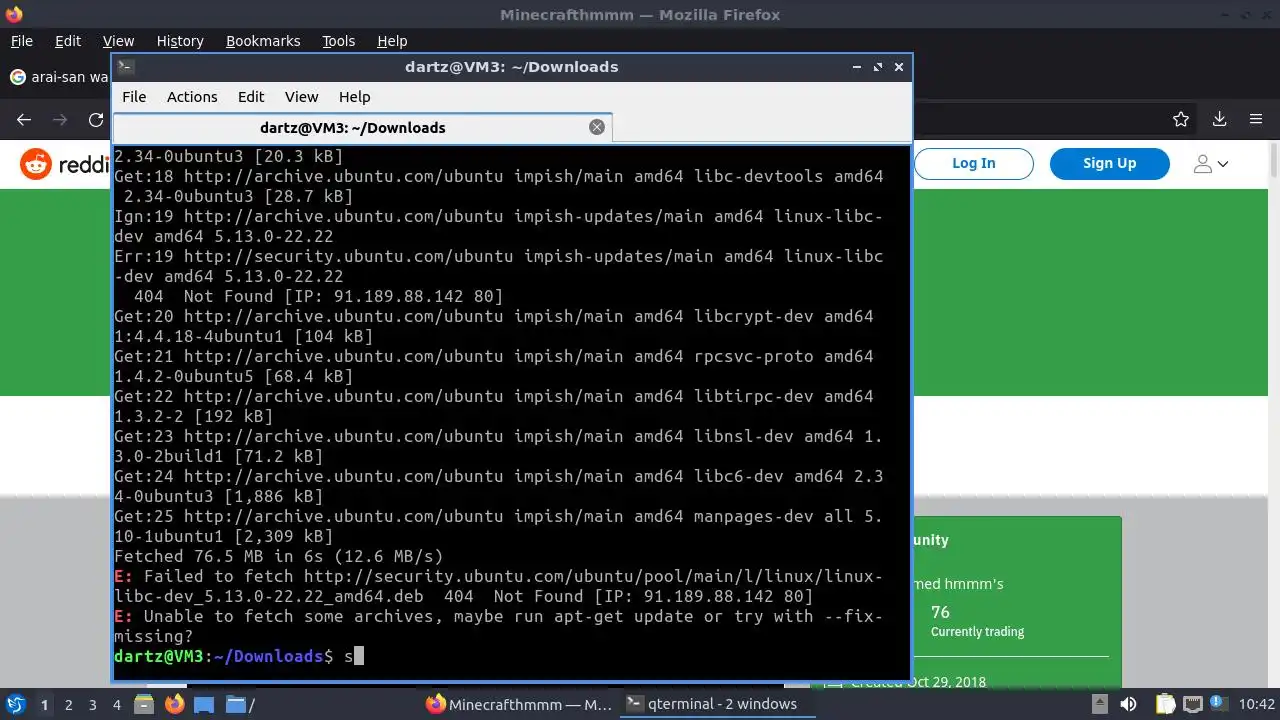The image size is (1280, 720).
Task: Select the arai-san Google tab in Firefox
Action: click(x=58, y=77)
